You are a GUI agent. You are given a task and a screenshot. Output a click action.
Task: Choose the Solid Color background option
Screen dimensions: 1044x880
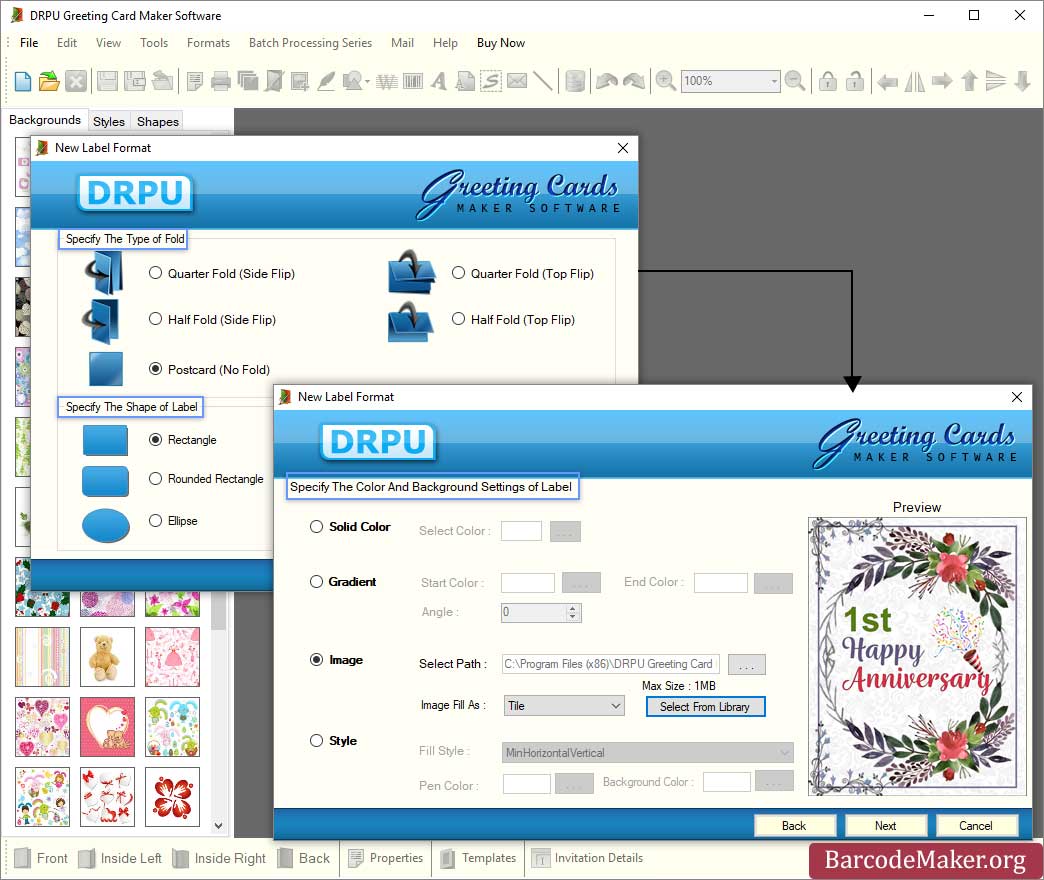point(316,527)
